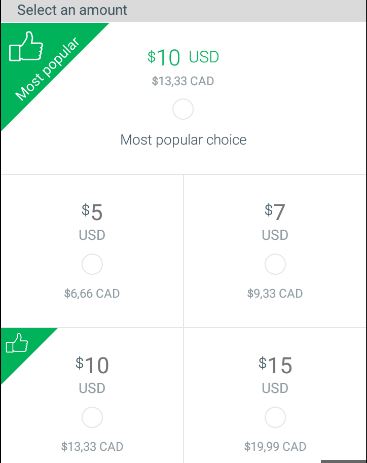Click the 'Select an amount' header
This screenshot has height=463, width=367.
[x=72, y=10]
